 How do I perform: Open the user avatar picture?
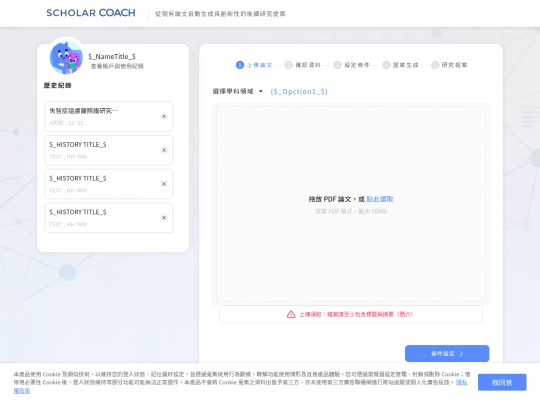[66, 58]
